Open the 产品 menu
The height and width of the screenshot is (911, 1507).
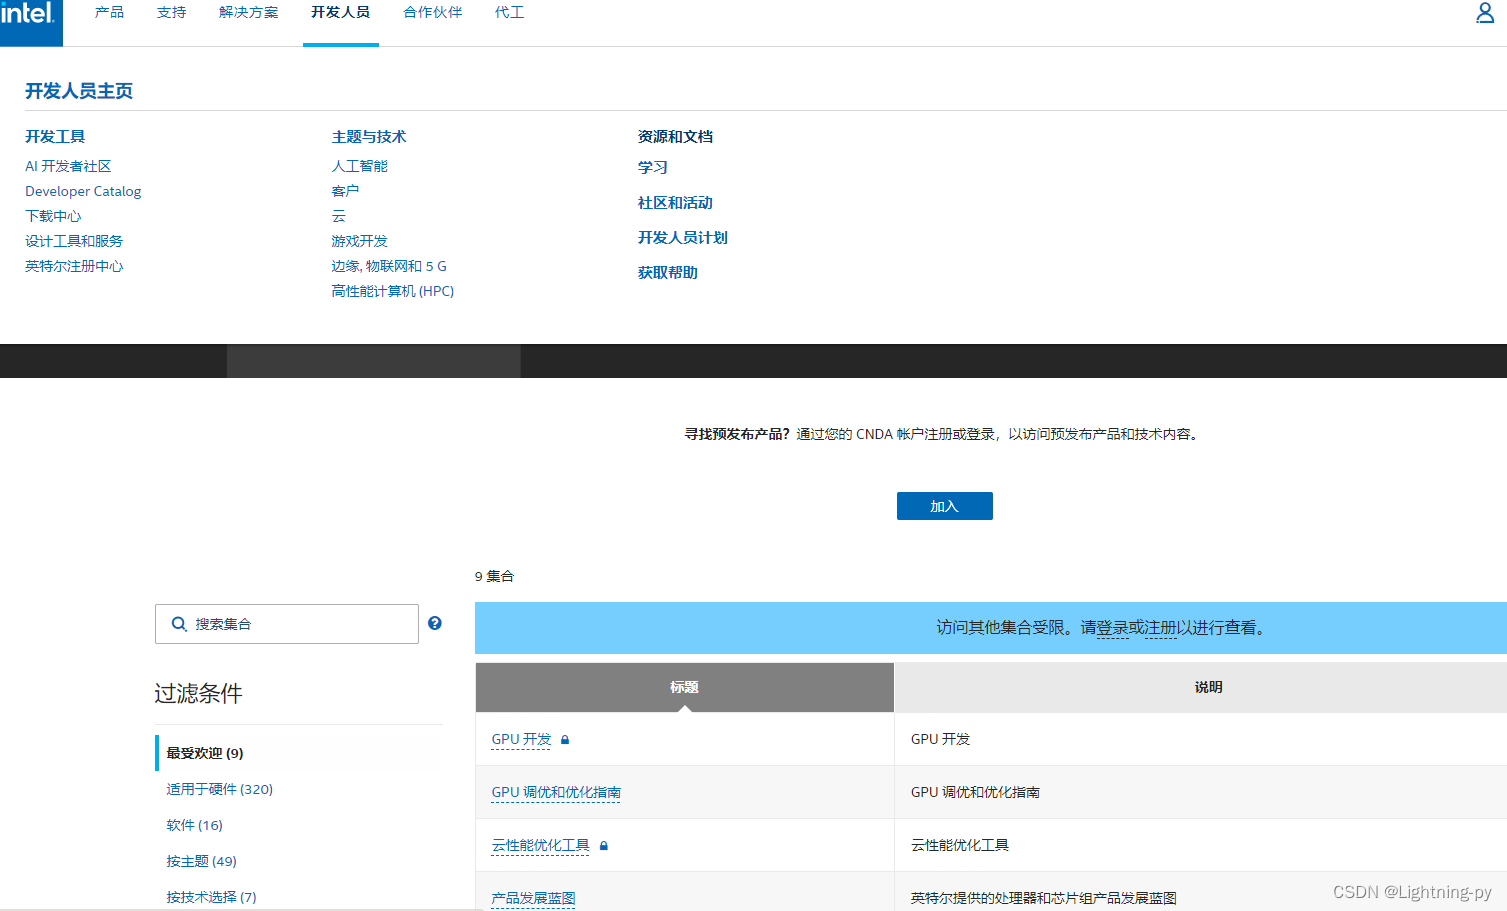coord(109,13)
